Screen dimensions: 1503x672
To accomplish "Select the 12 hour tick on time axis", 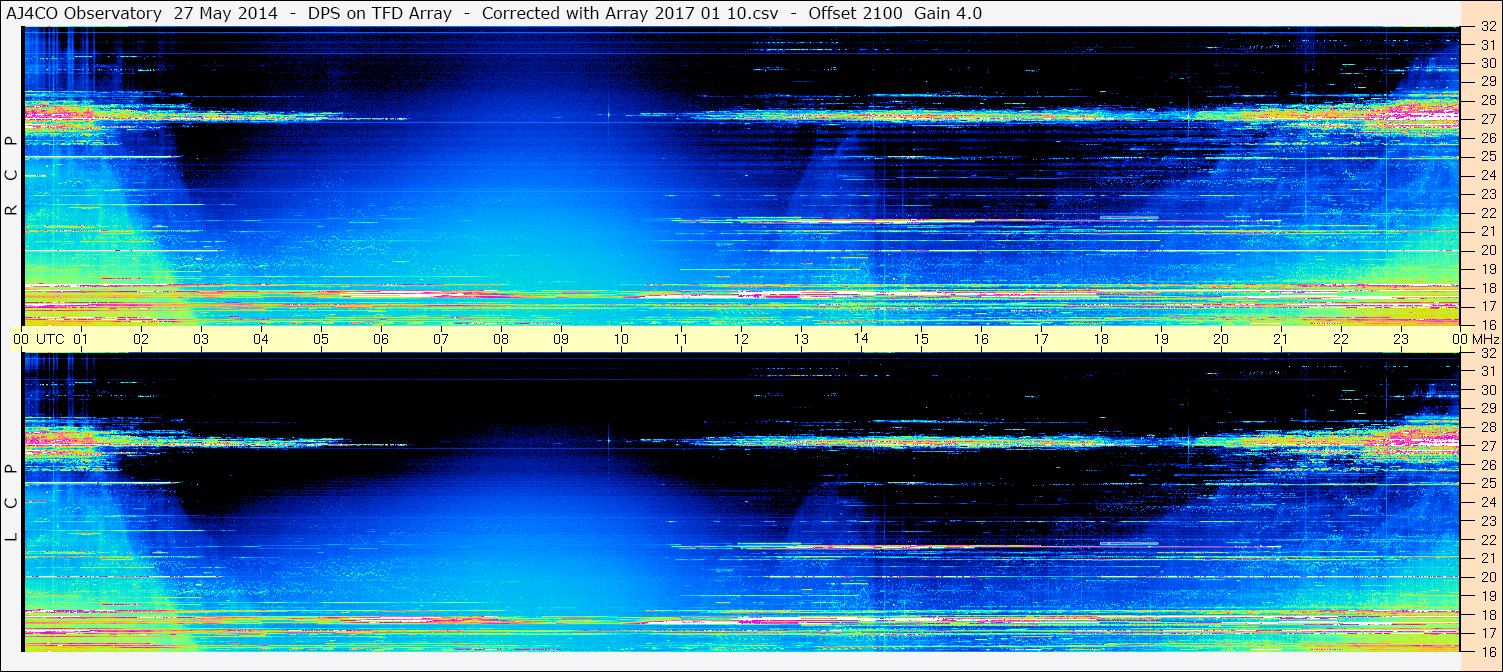I will click(x=741, y=339).
